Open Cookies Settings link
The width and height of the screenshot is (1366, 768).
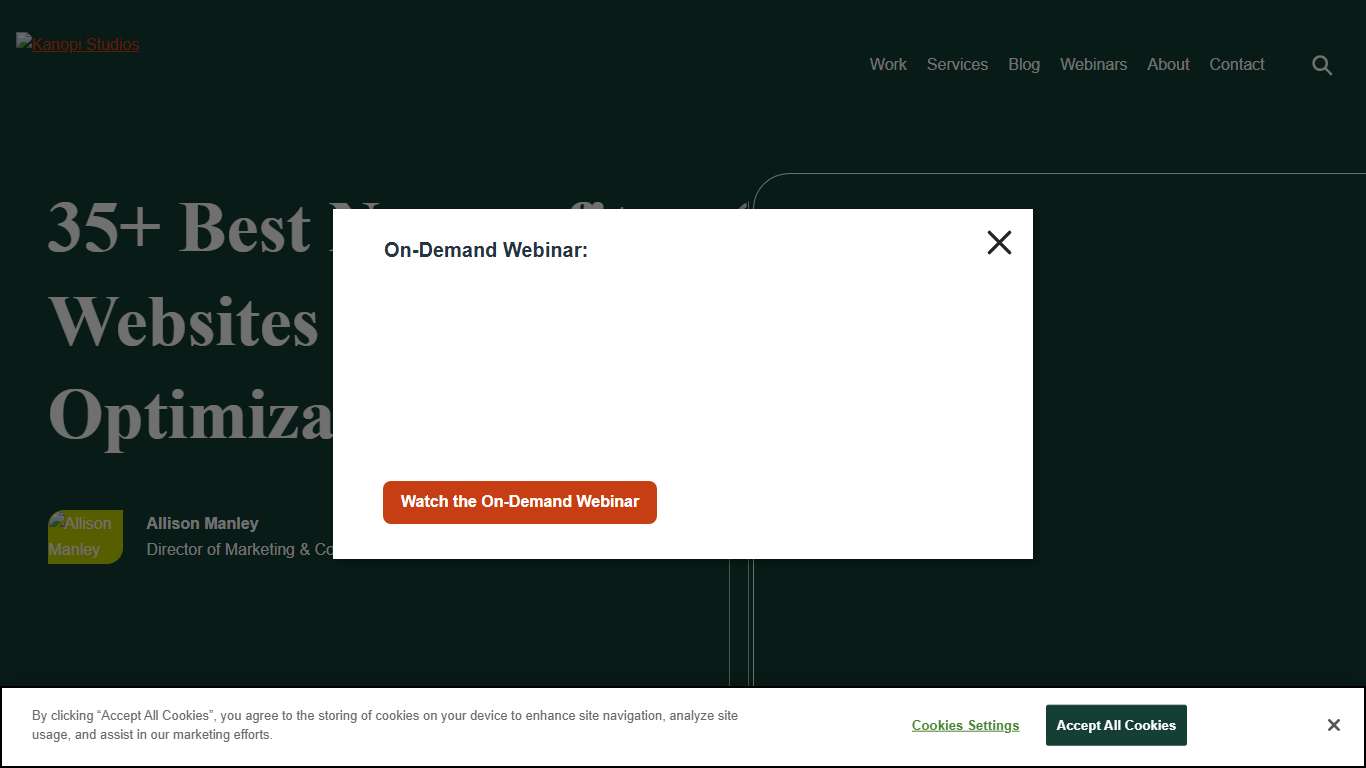tap(965, 725)
